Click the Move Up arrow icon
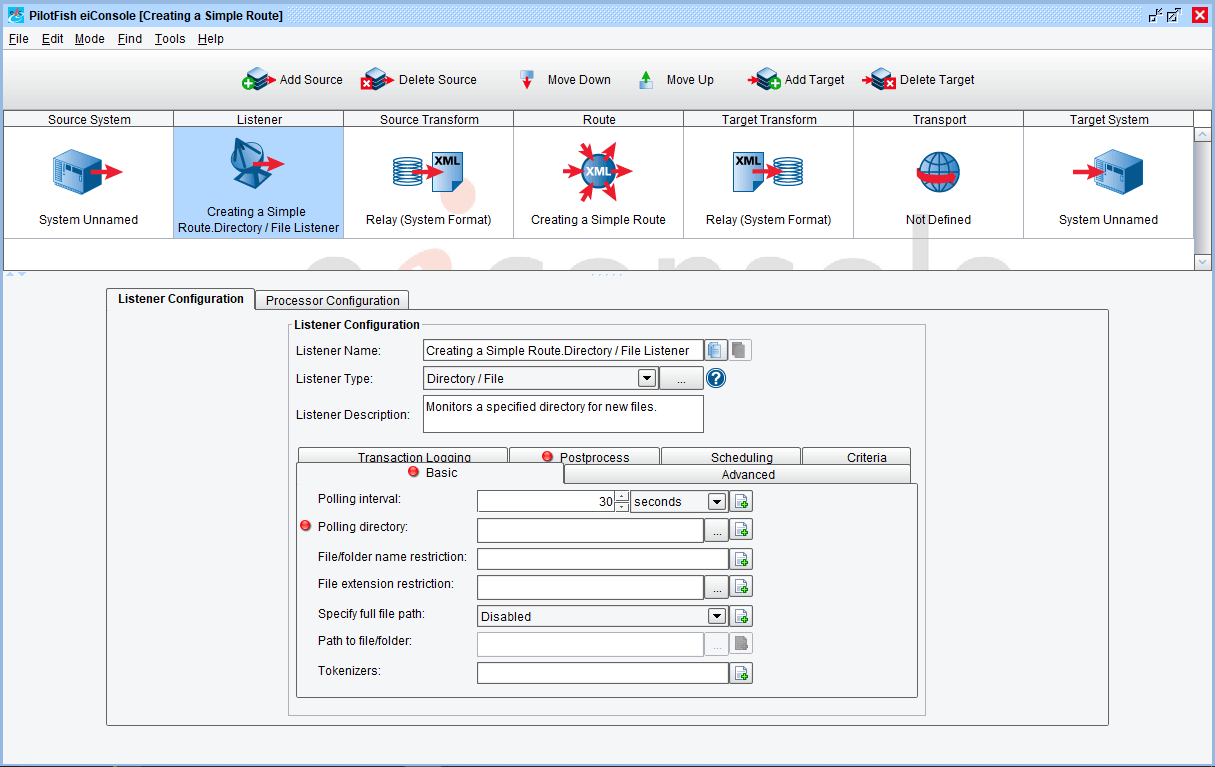The width and height of the screenshot is (1215, 767). [x=646, y=80]
